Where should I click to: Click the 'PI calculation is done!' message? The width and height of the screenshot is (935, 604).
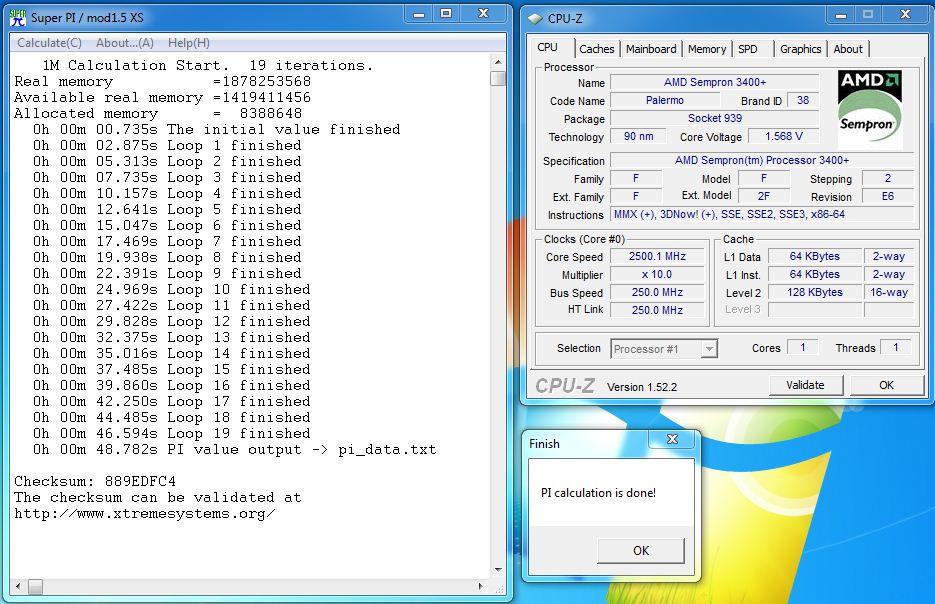click(x=598, y=493)
